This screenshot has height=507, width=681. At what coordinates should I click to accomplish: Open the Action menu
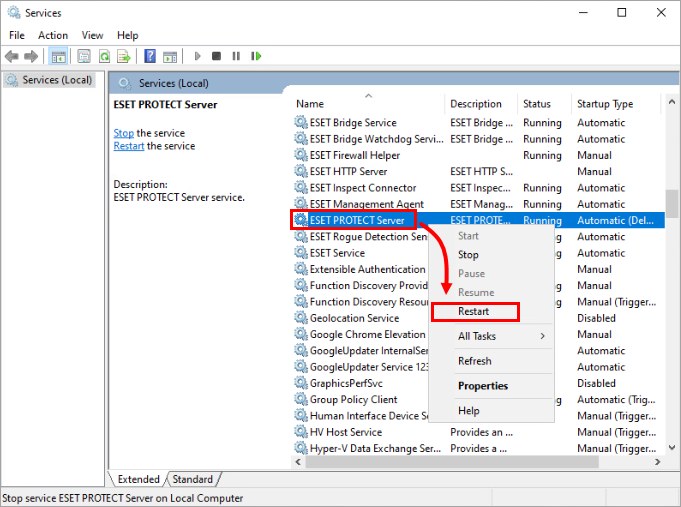(53, 35)
